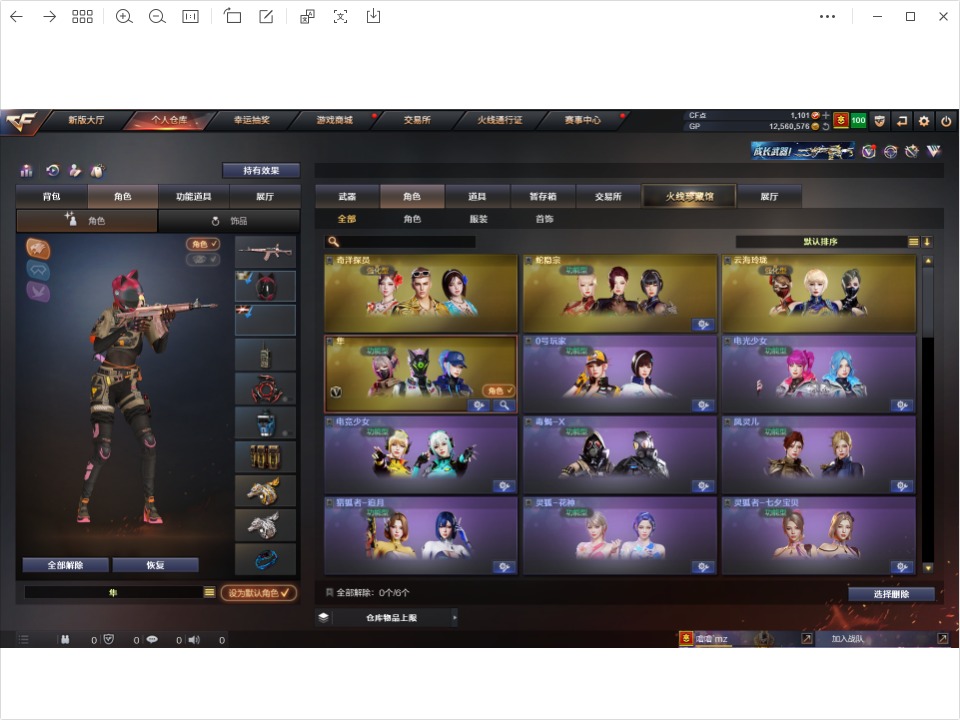Viewport: 960px width, 720px height.
Task: Open chat bubble icon in status bar
Action: 152,639
